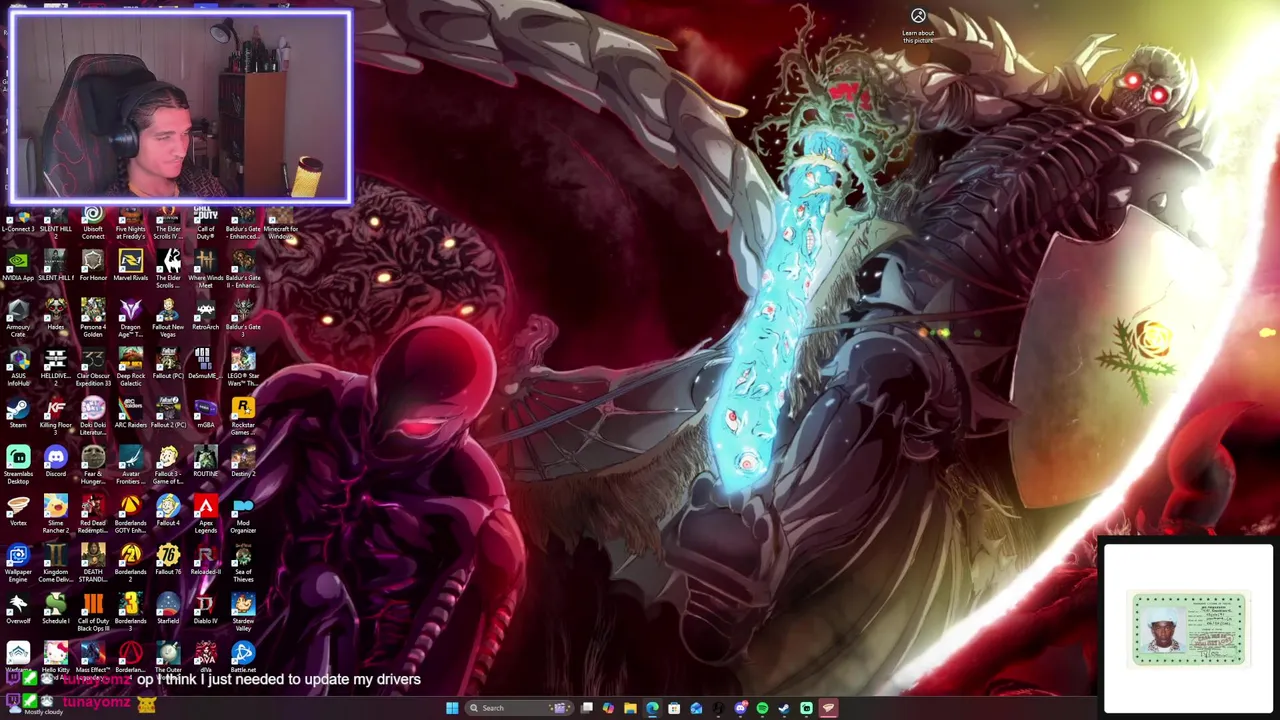Open the RetroArch desktop icon

[x=205, y=316]
